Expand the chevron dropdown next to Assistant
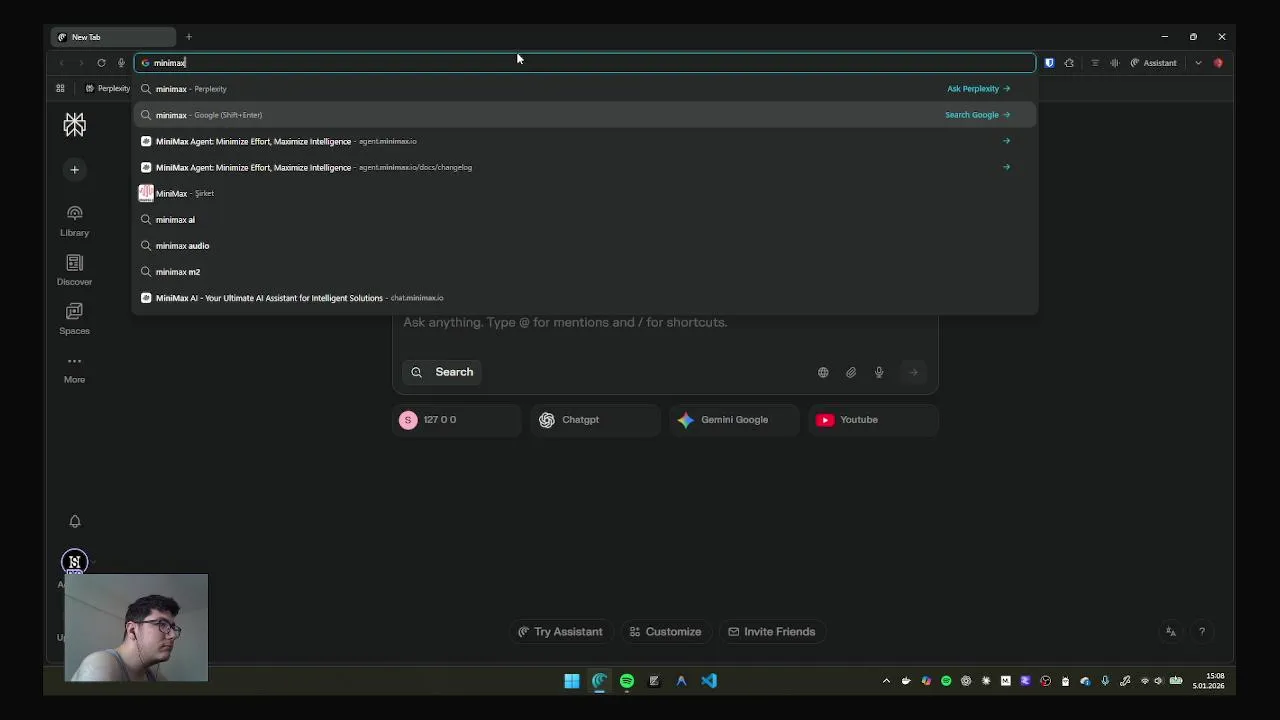 [1198, 63]
